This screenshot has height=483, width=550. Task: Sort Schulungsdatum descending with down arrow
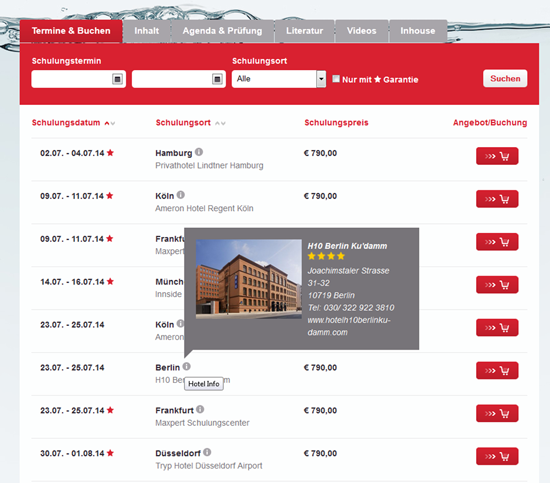click(113, 123)
